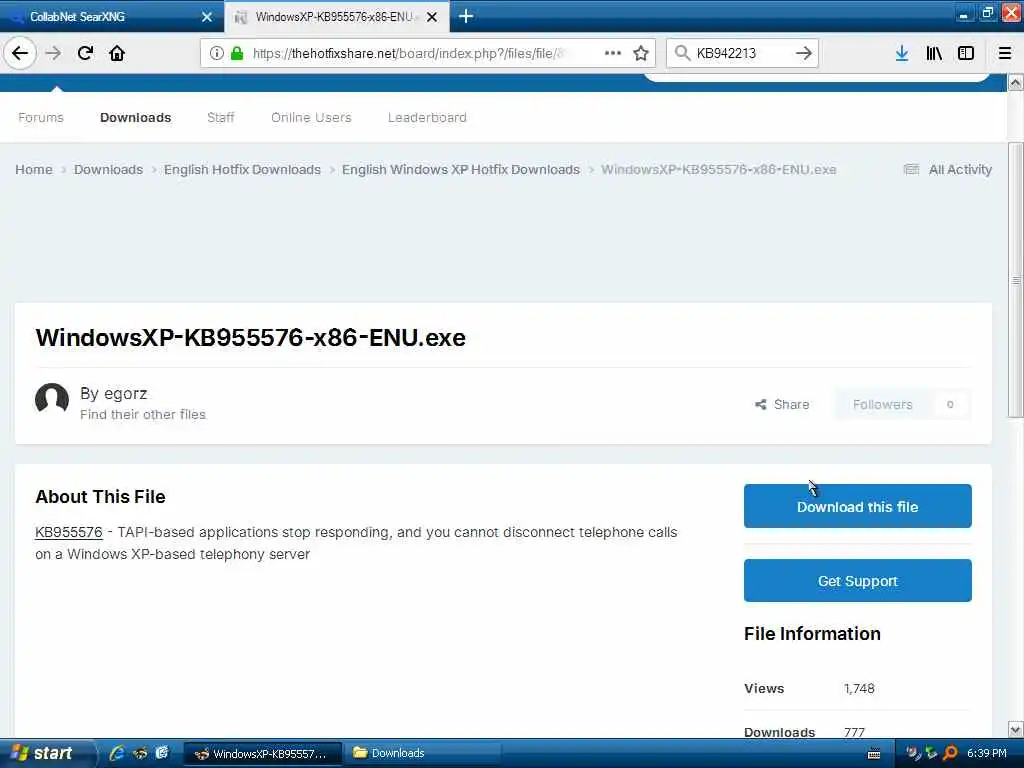Click the keyboard icon in the taskbar
1024x768 pixels.
coord(874,754)
